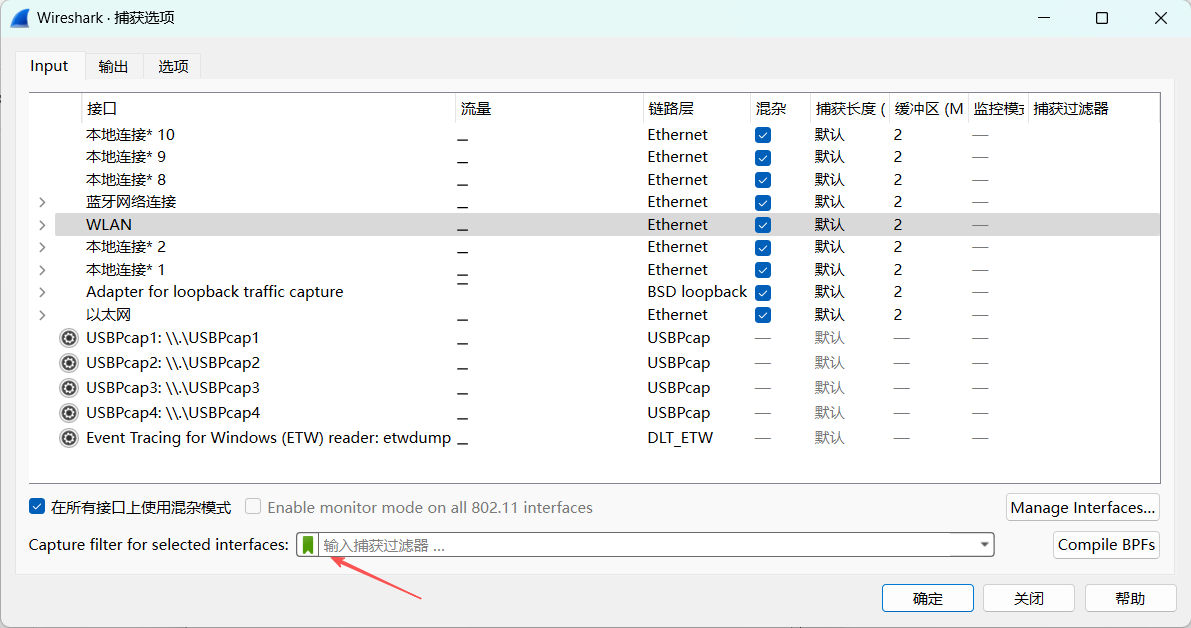Click the USBPcap2 gear settings icon
The height and width of the screenshot is (628, 1191).
click(x=69, y=363)
